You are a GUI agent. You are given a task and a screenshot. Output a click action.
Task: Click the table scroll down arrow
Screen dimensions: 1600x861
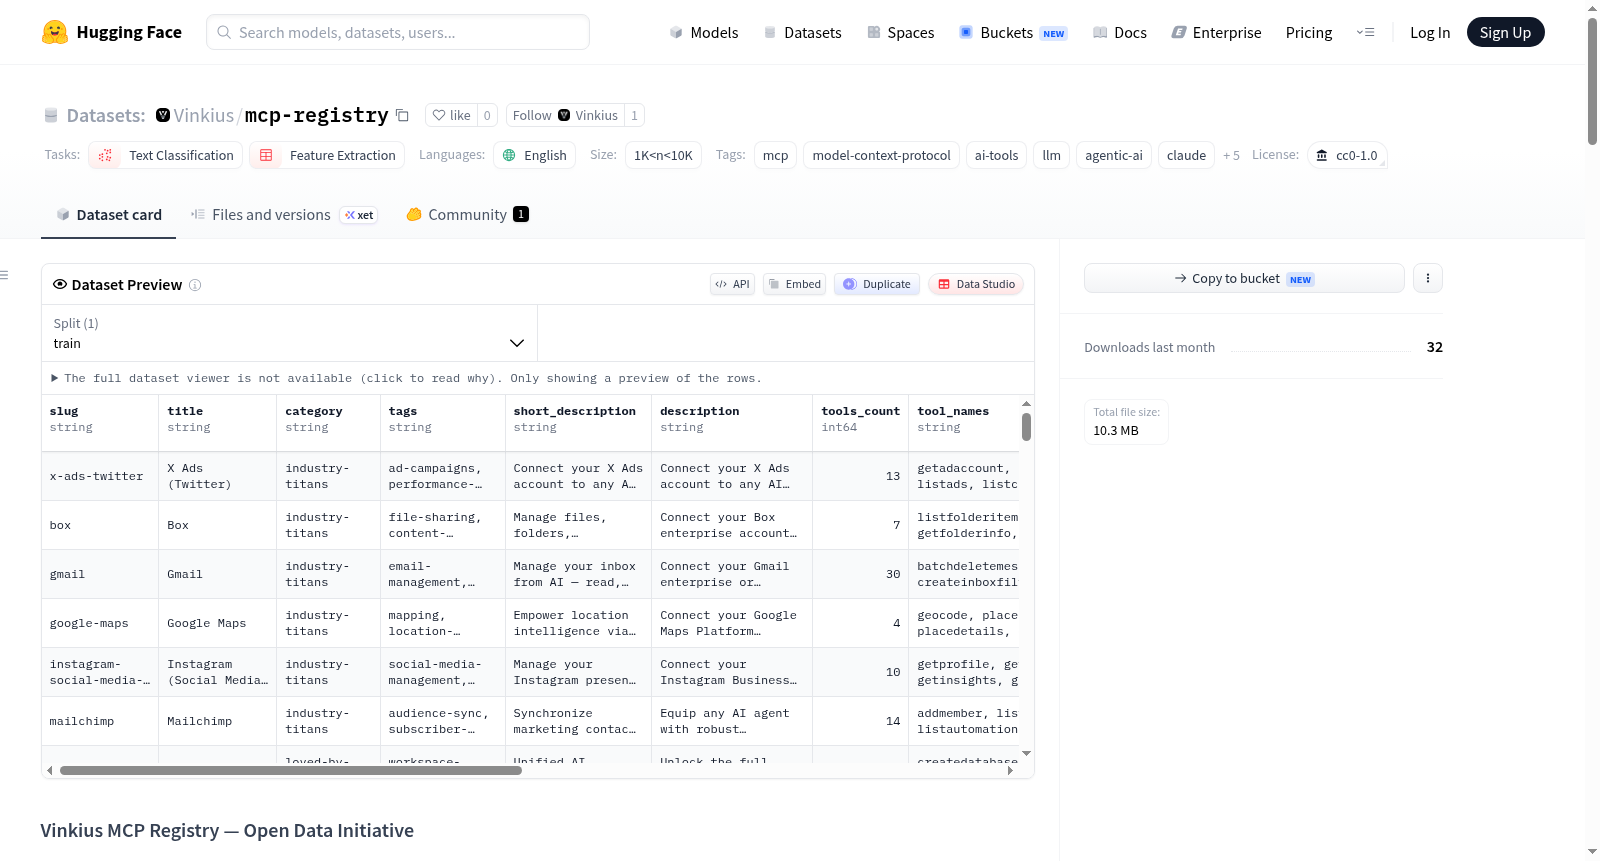coord(1026,753)
